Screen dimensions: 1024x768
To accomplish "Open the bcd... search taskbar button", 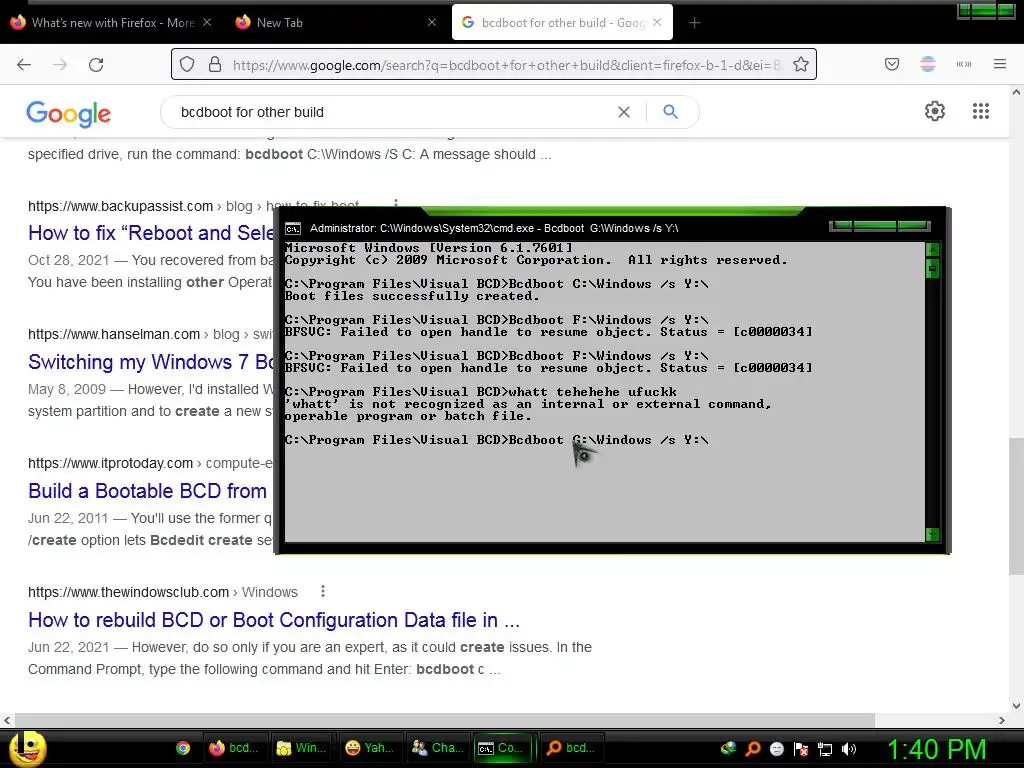I will pyautogui.click(x=571, y=748).
